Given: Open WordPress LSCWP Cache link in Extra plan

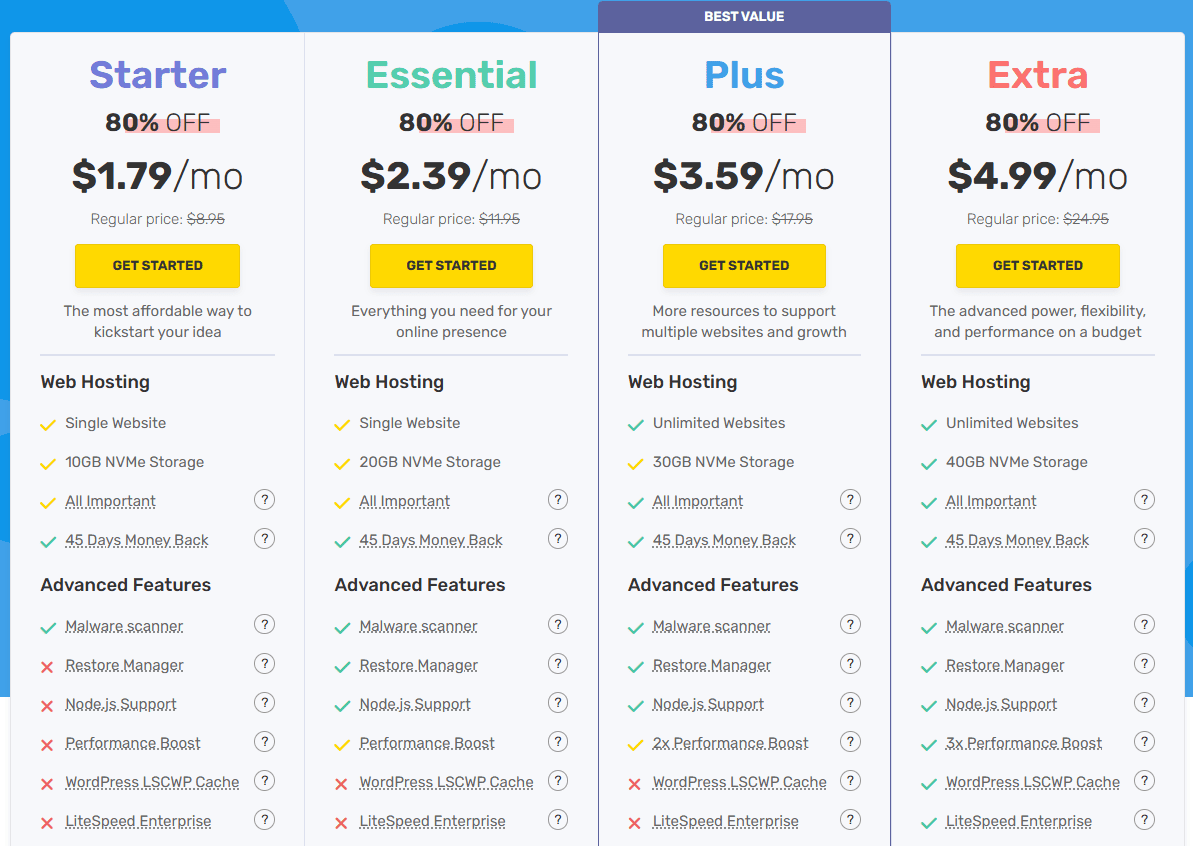Looking at the screenshot, I should pos(1032,783).
